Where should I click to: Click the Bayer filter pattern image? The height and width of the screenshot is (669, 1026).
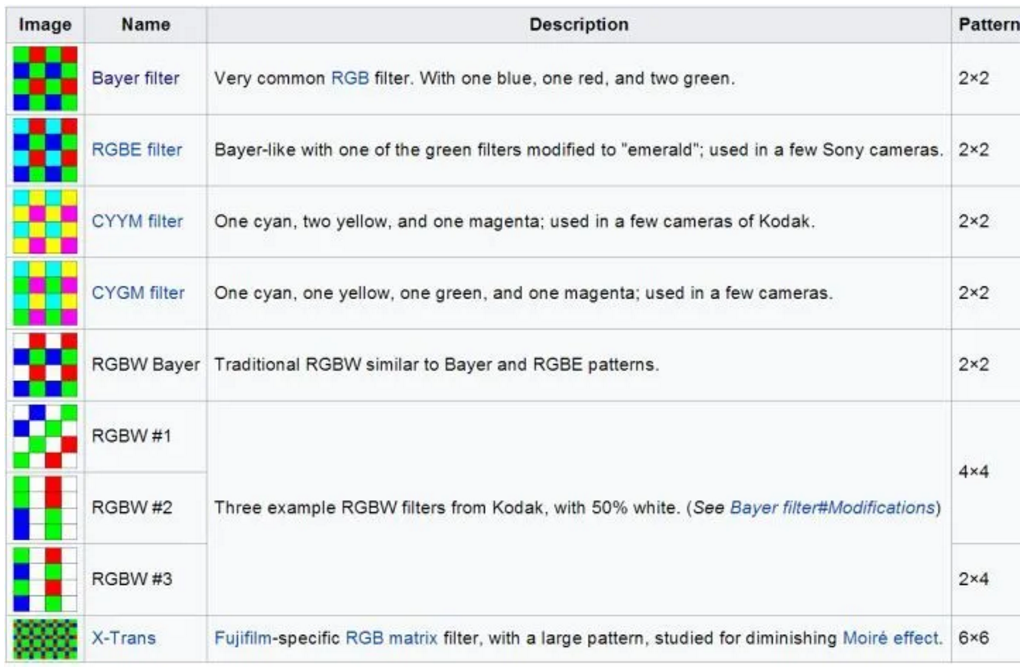pos(44,78)
